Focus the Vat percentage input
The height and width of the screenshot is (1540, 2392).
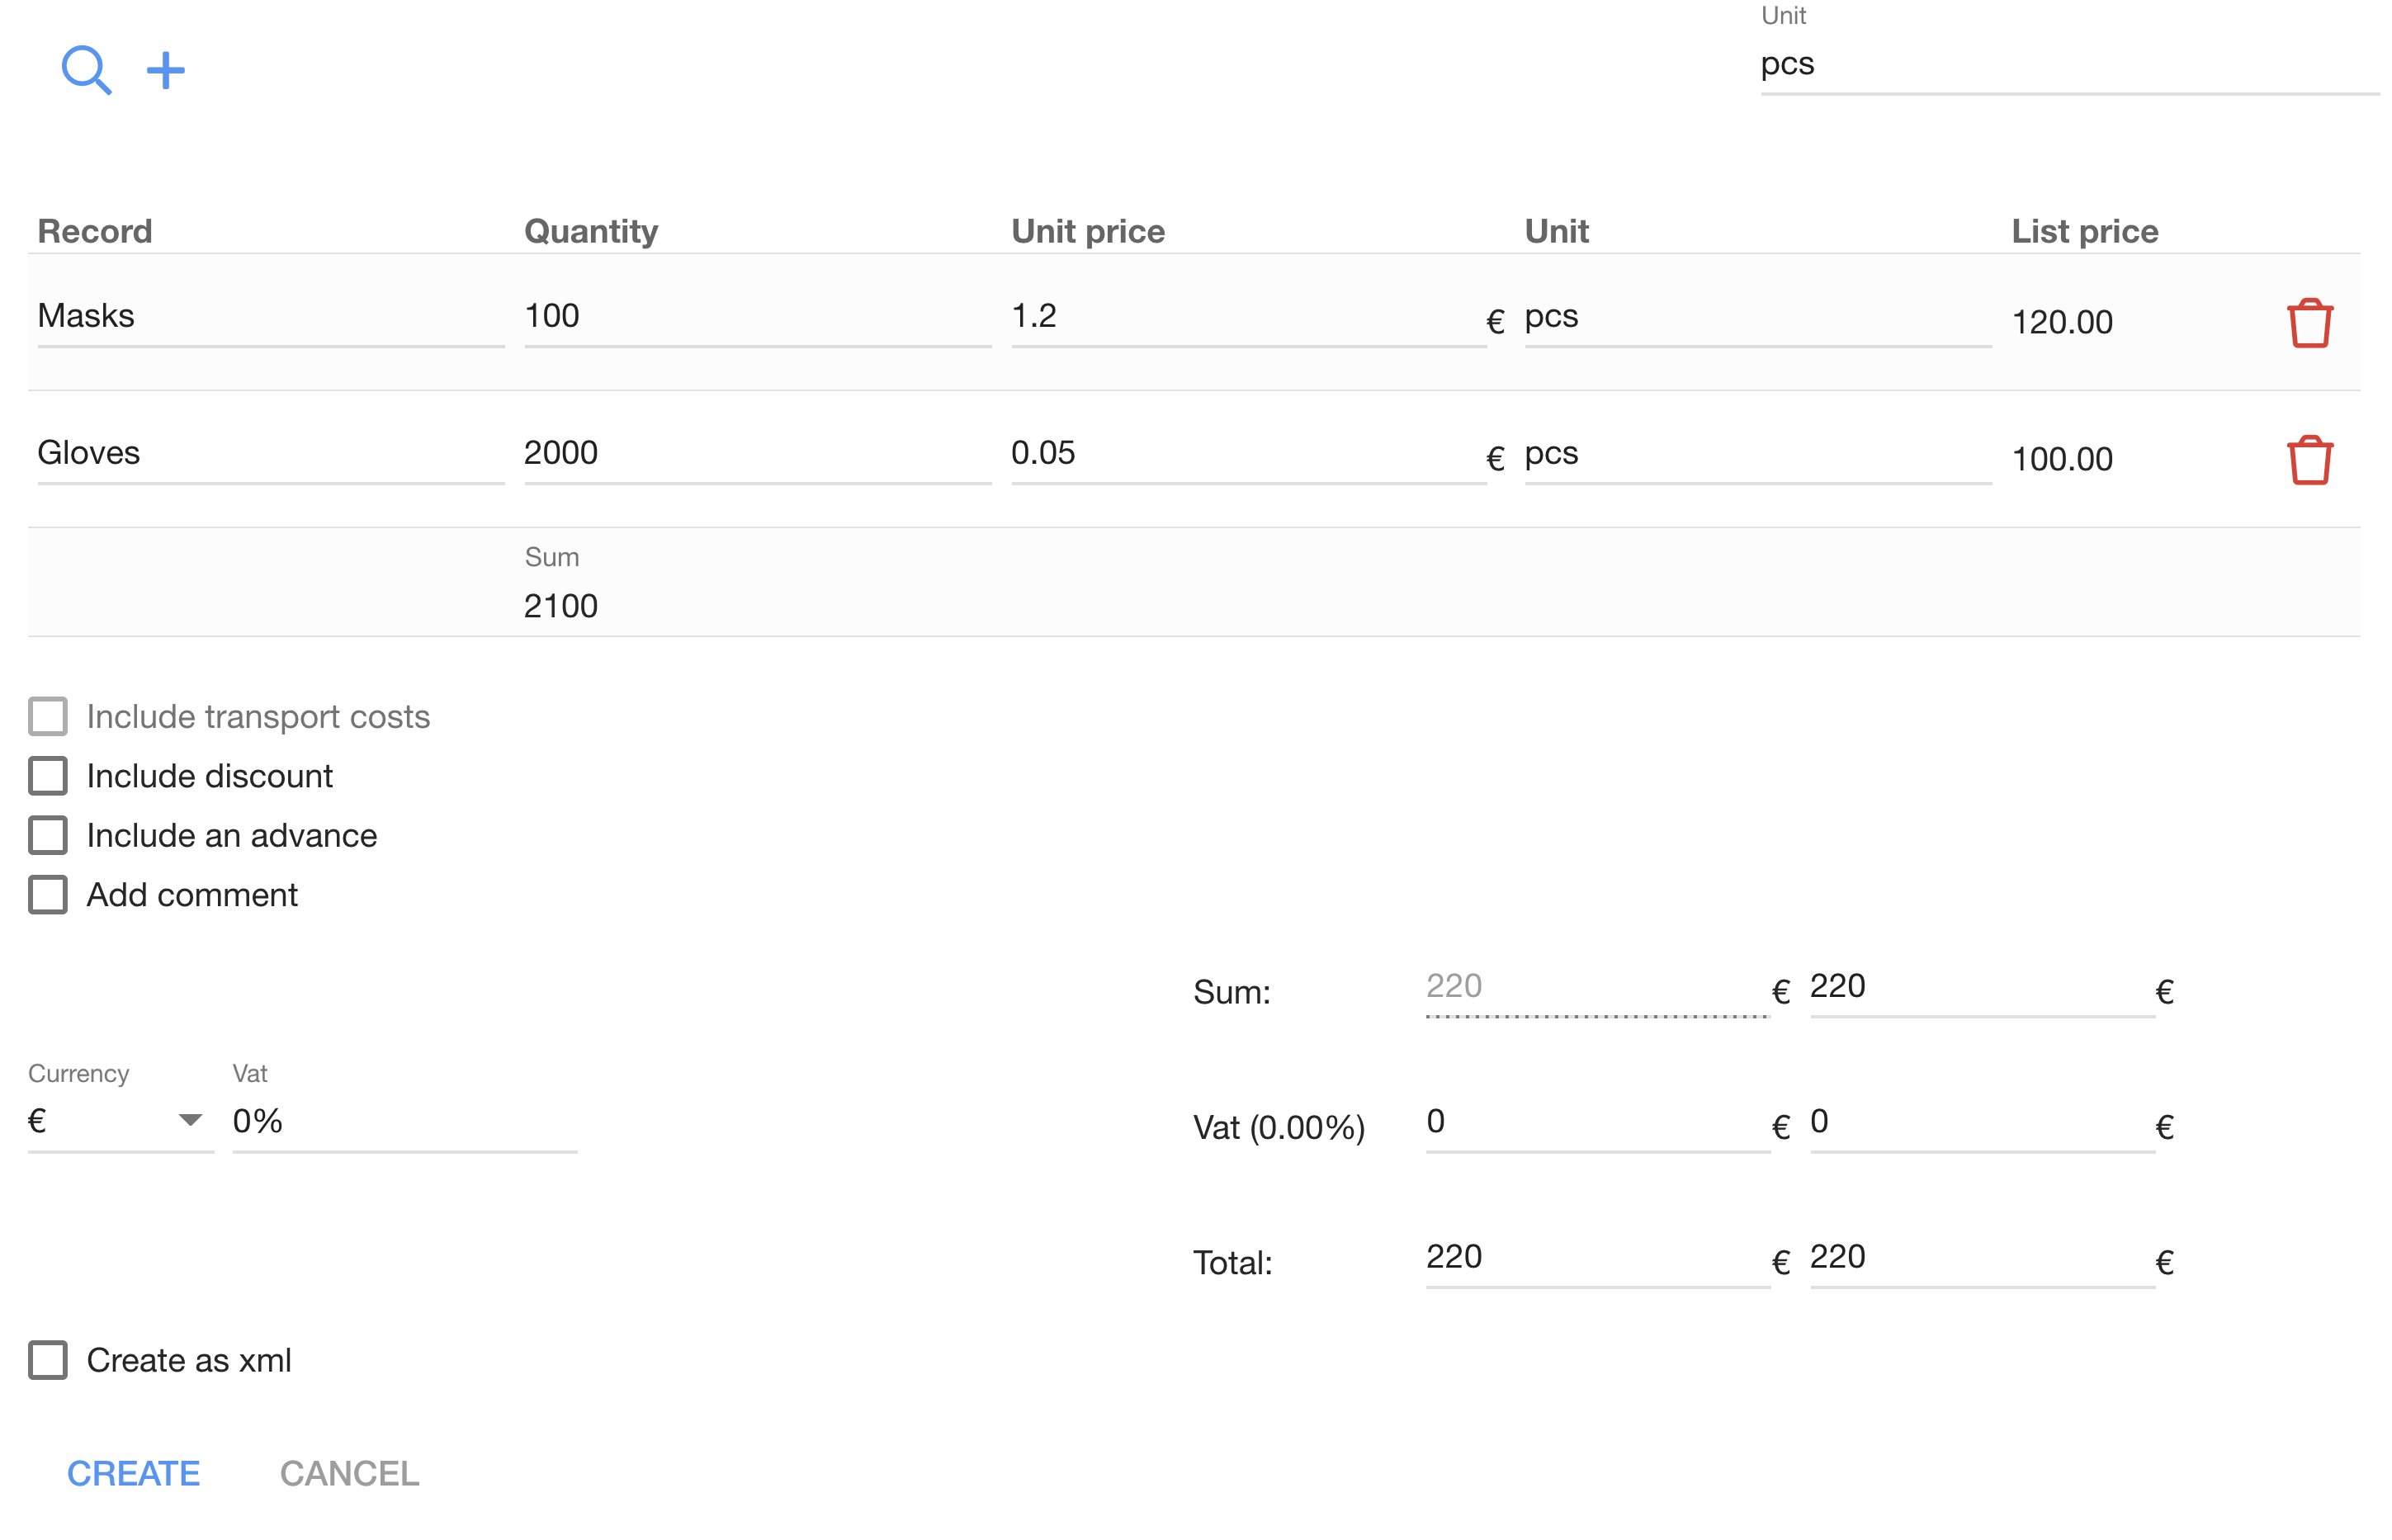click(404, 1121)
